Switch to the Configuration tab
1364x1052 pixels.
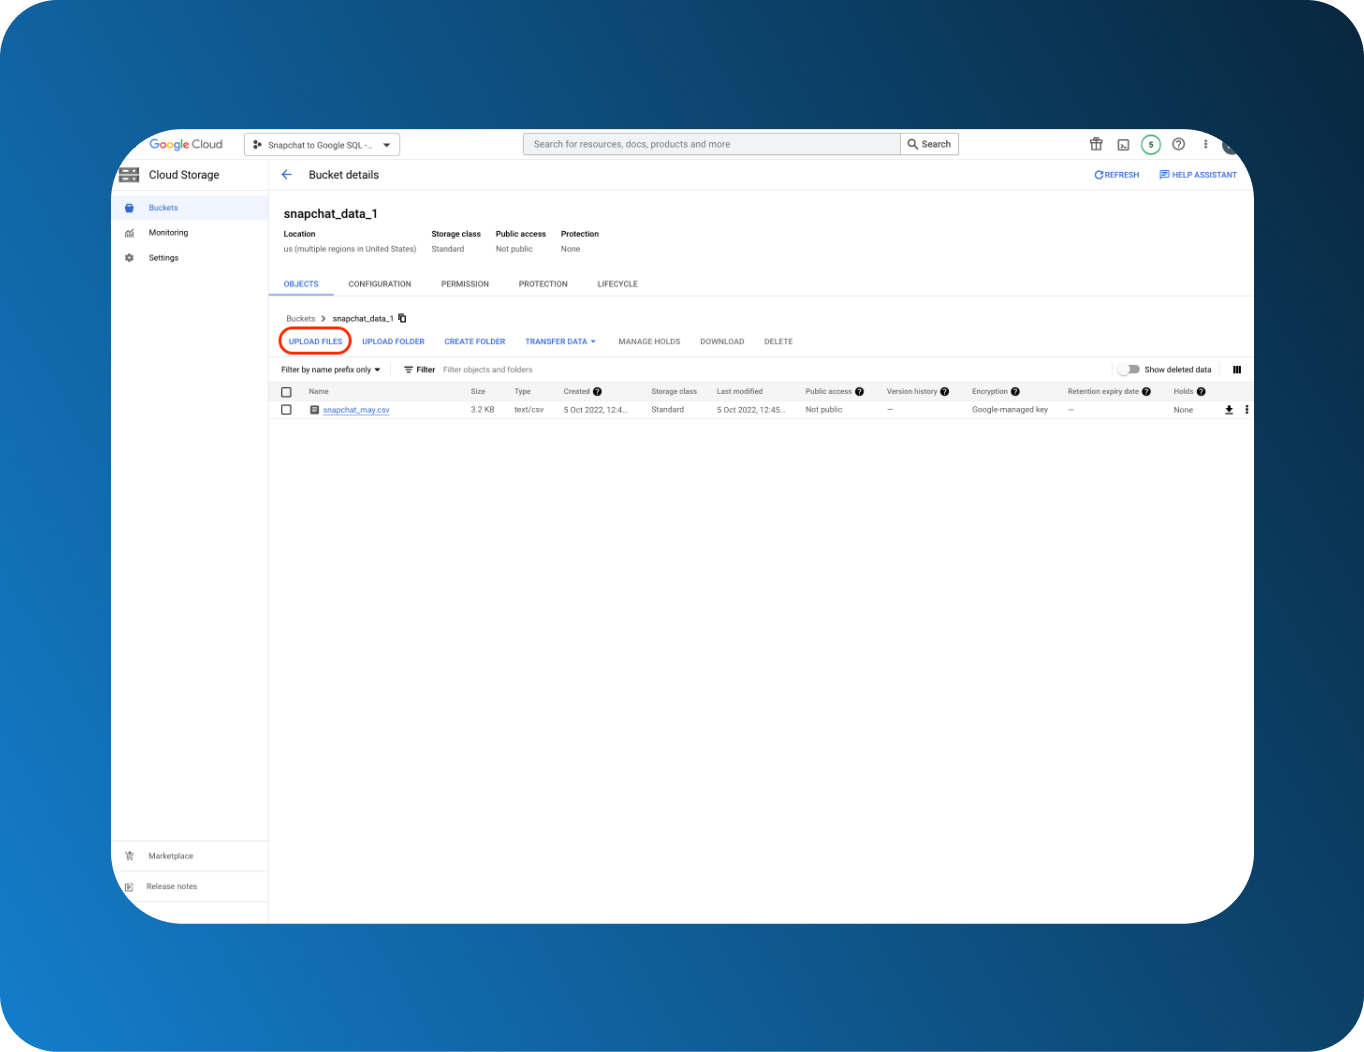tap(380, 284)
